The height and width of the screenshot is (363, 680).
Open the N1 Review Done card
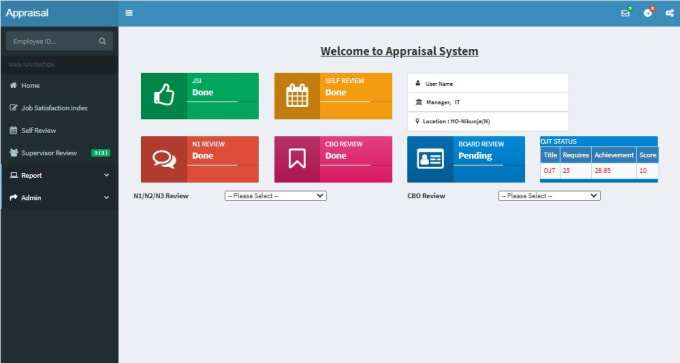point(199,159)
